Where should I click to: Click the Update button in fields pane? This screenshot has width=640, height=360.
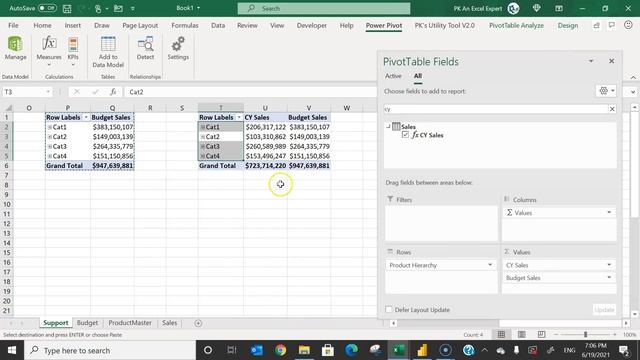[x=604, y=310]
